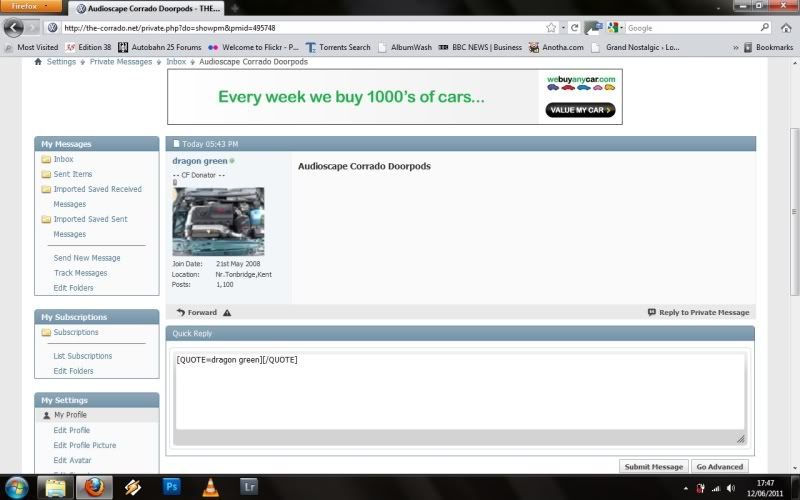The height and width of the screenshot is (500, 800).
Task: Expand the URL history dropdown arrow
Action: (x=563, y=28)
